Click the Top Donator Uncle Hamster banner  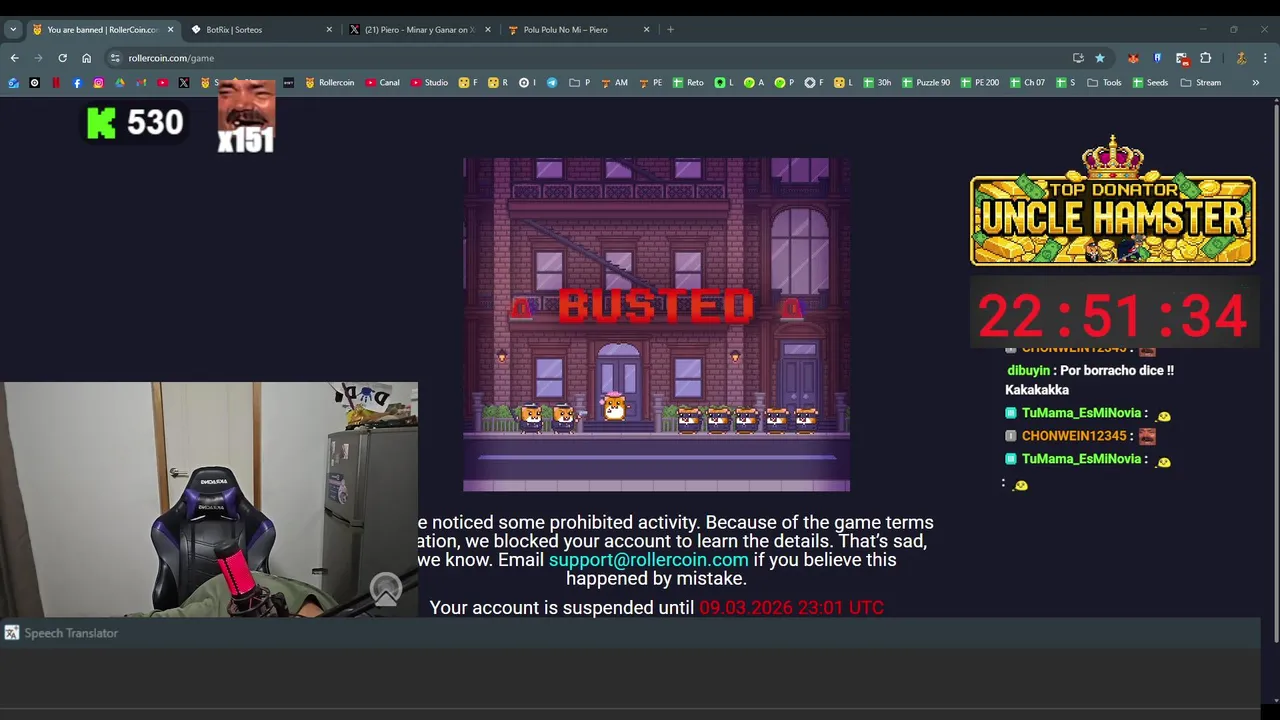(x=1112, y=201)
